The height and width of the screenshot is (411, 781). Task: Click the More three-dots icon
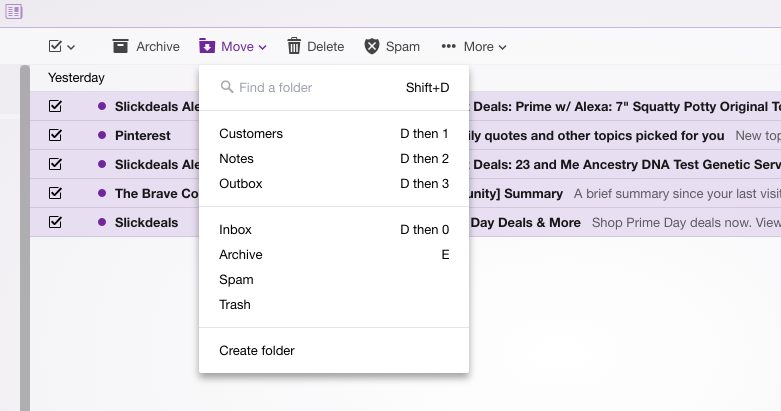pos(449,46)
